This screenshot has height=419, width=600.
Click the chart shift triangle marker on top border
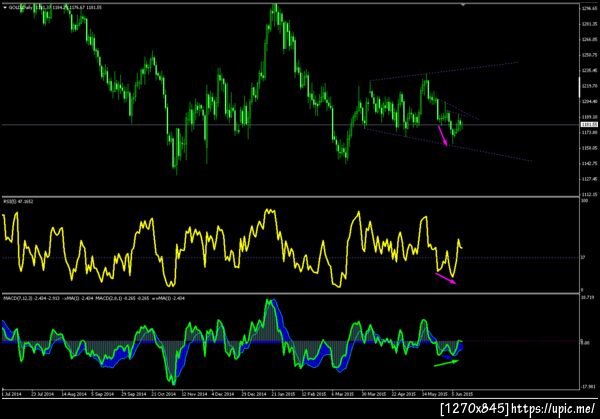(x=463, y=5)
